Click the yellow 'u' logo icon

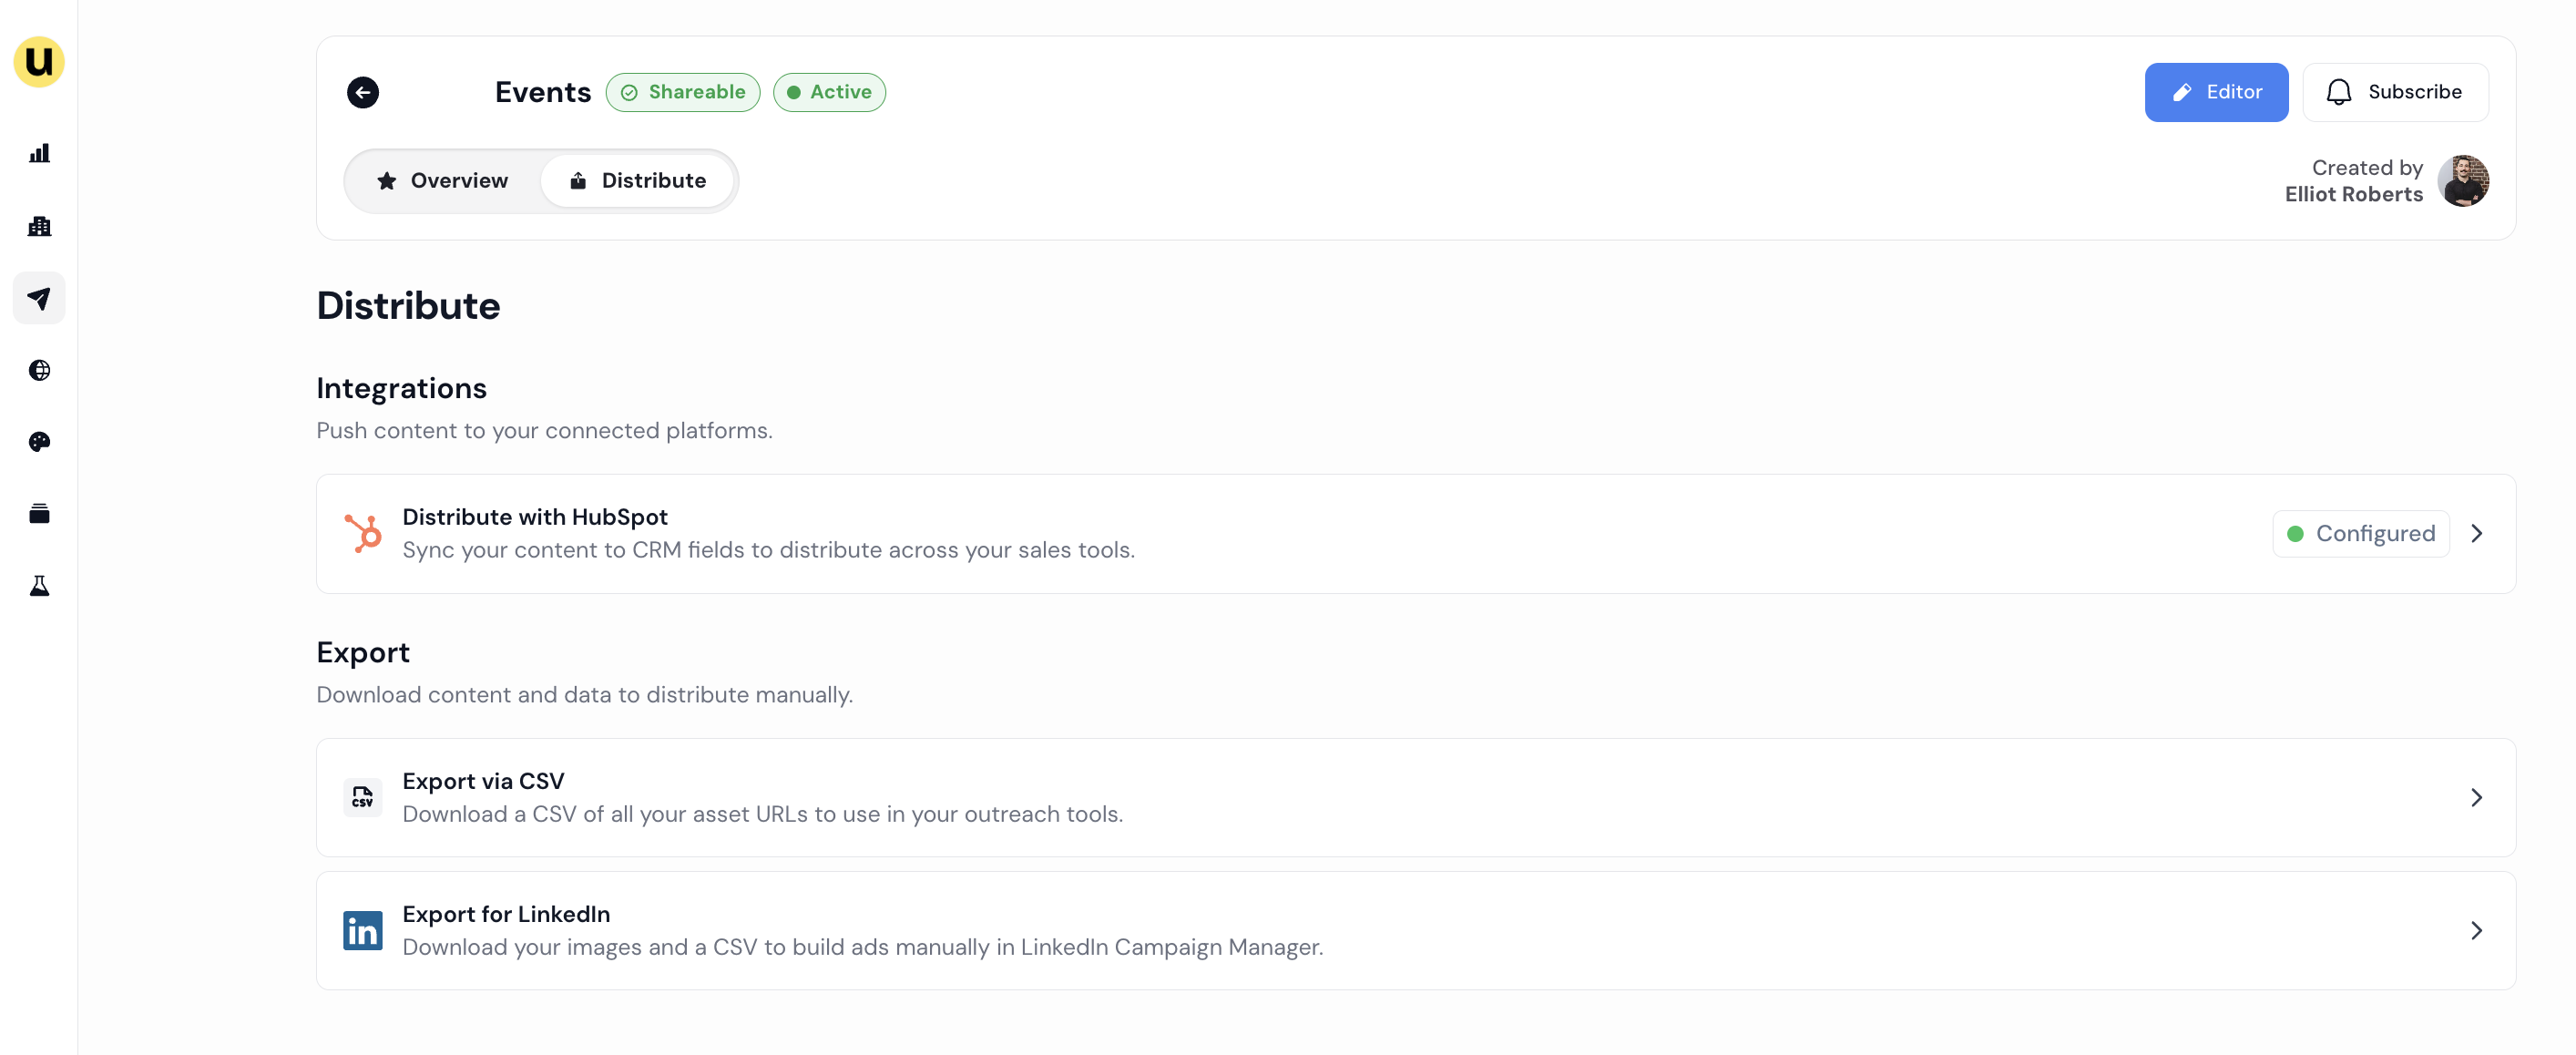pos(39,62)
